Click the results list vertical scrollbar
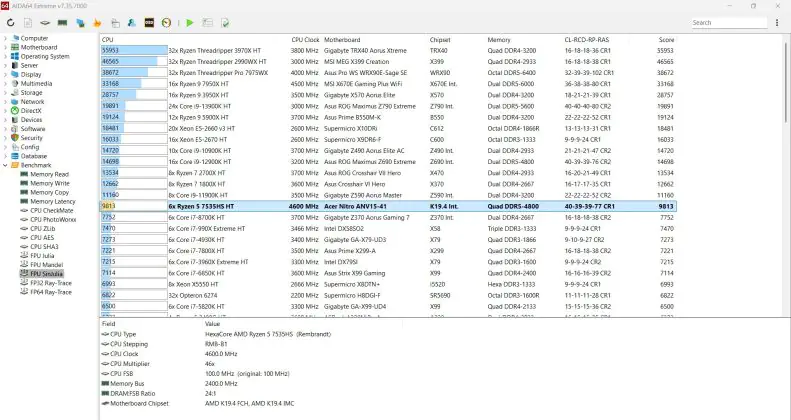Viewport: 791px width, 420px height. point(786,81)
